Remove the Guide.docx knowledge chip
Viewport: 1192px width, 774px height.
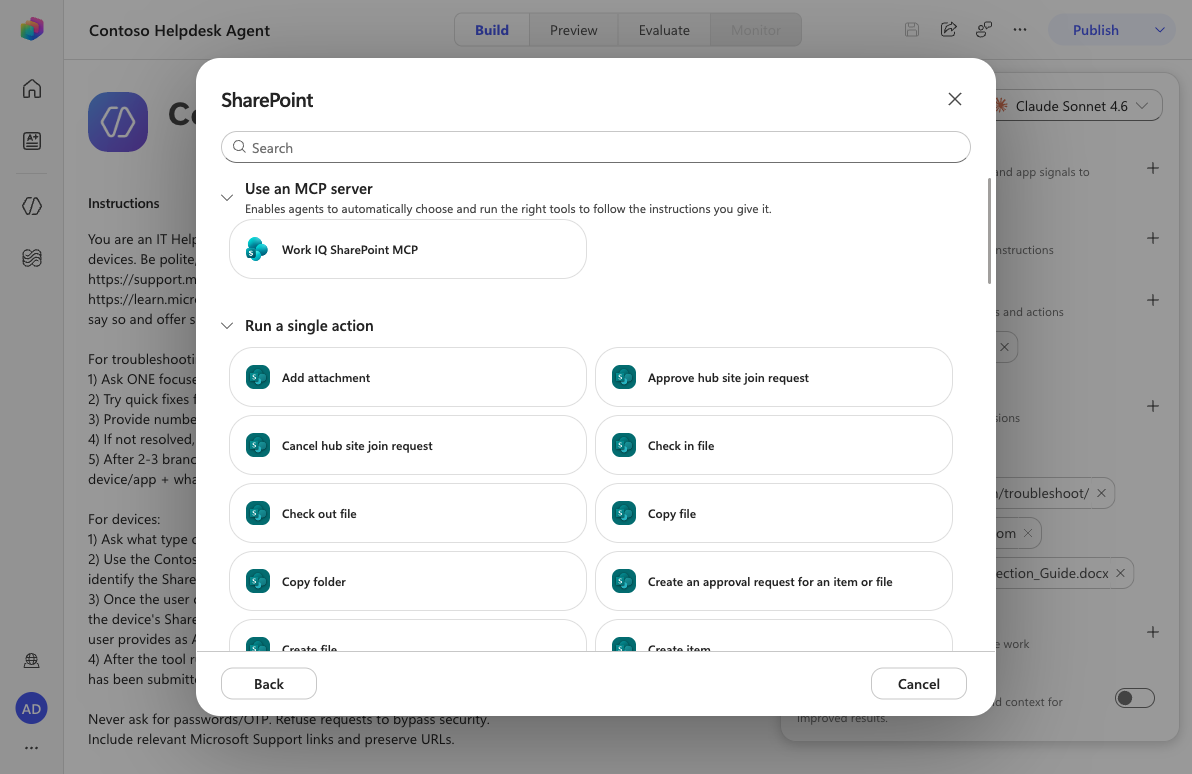[1120, 573]
